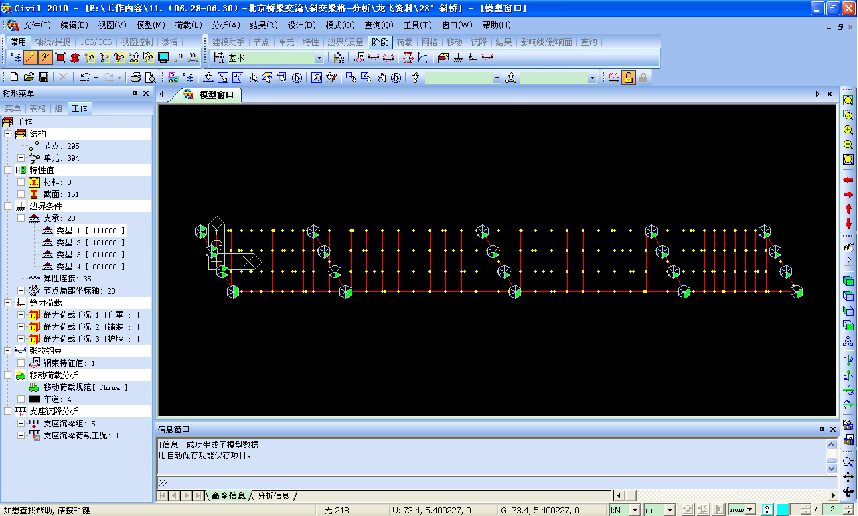Viewport: 858px width, 516px height.
Task: Select 移动荷载规范 item in tree
Action: [x=85, y=387]
